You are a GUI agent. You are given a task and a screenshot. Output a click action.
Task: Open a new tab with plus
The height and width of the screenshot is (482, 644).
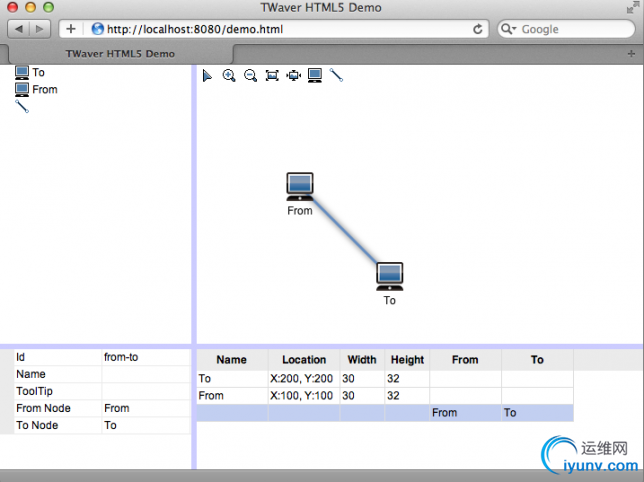click(631, 54)
